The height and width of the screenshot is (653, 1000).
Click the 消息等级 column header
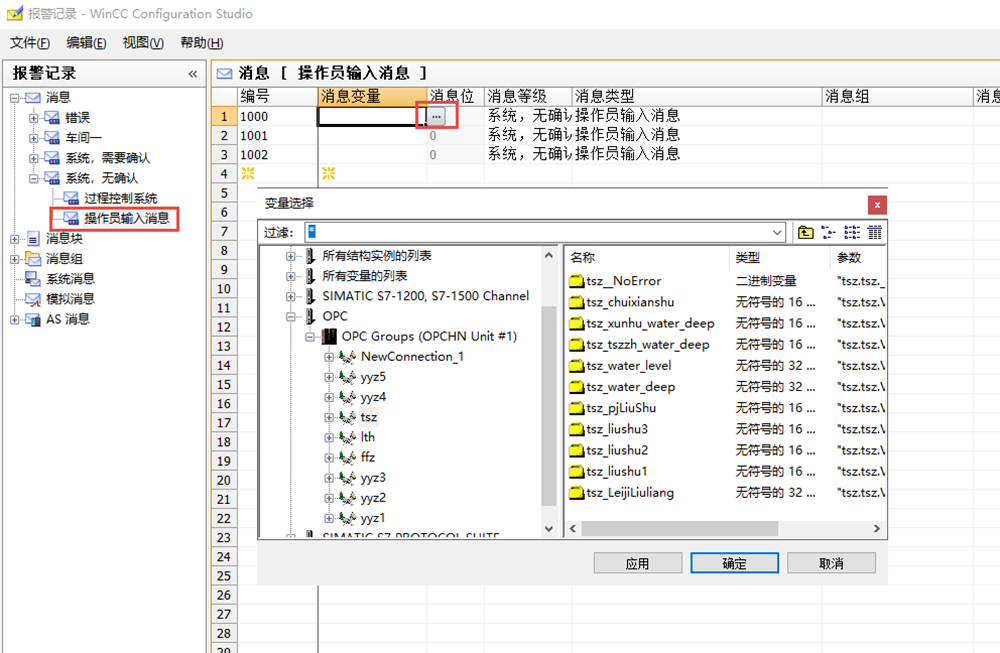click(x=517, y=96)
